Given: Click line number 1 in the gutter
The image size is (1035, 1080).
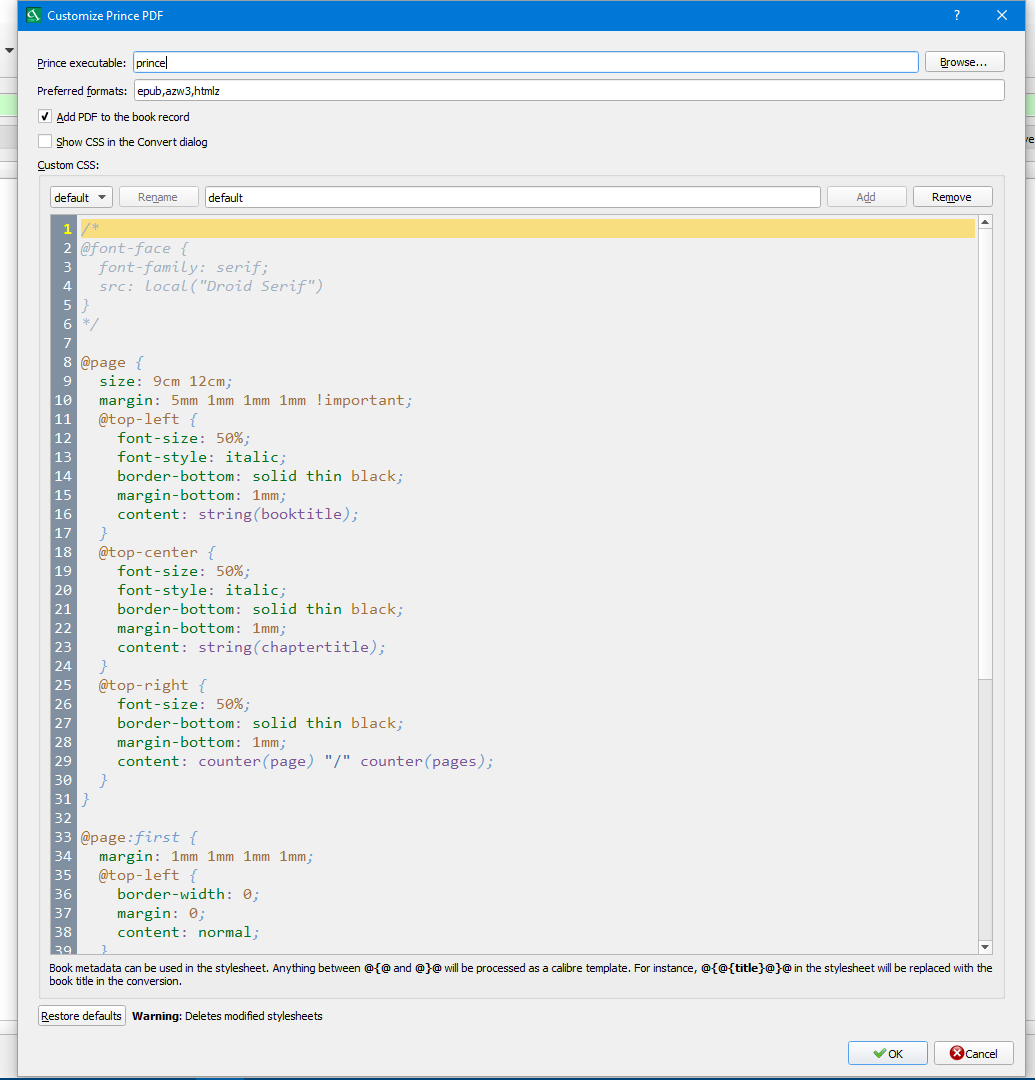Looking at the screenshot, I should point(67,229).
